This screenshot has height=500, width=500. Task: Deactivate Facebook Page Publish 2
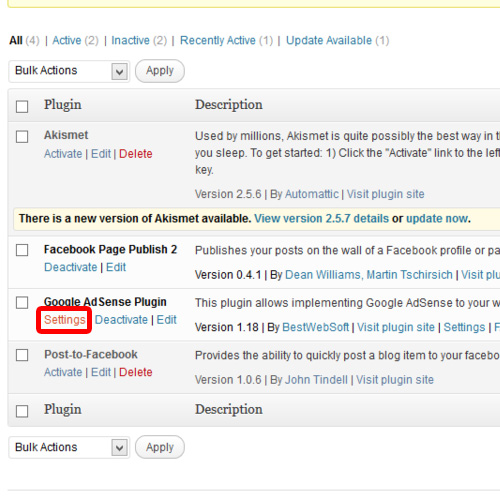[71, 267]
